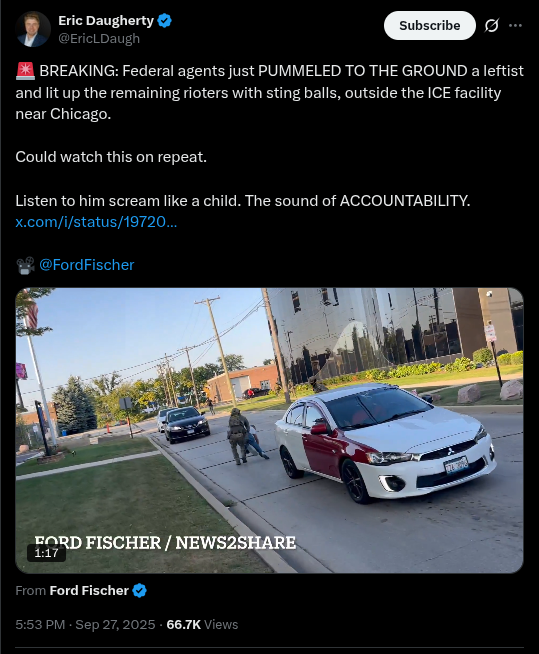Open the Eric Daugherty display name link
The image size is (539, 654).
point(106,20)
